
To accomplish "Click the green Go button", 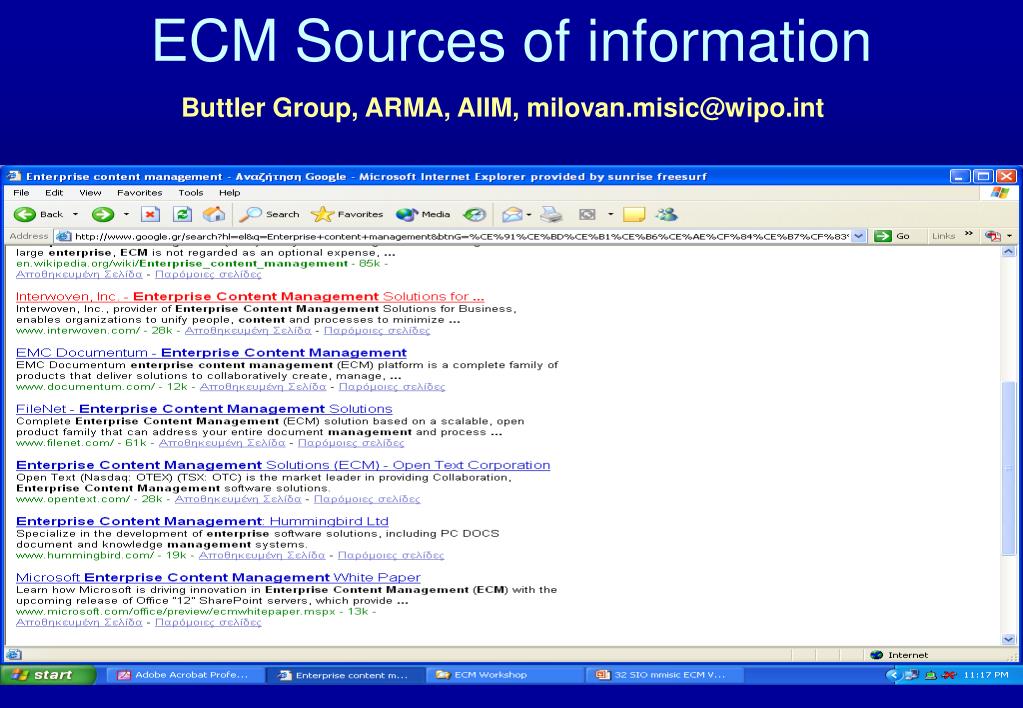I will pyautogui.click(x=892, y=236).
